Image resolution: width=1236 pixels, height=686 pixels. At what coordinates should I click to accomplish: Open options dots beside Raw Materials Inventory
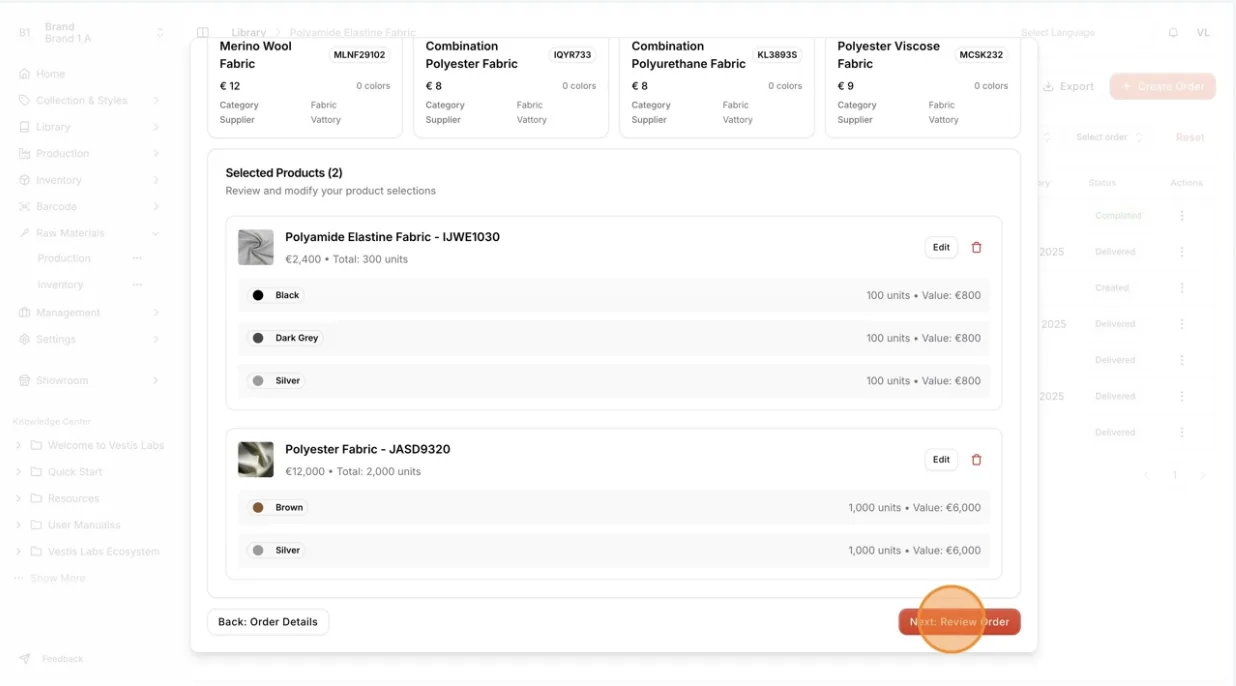tap(137, 285)
